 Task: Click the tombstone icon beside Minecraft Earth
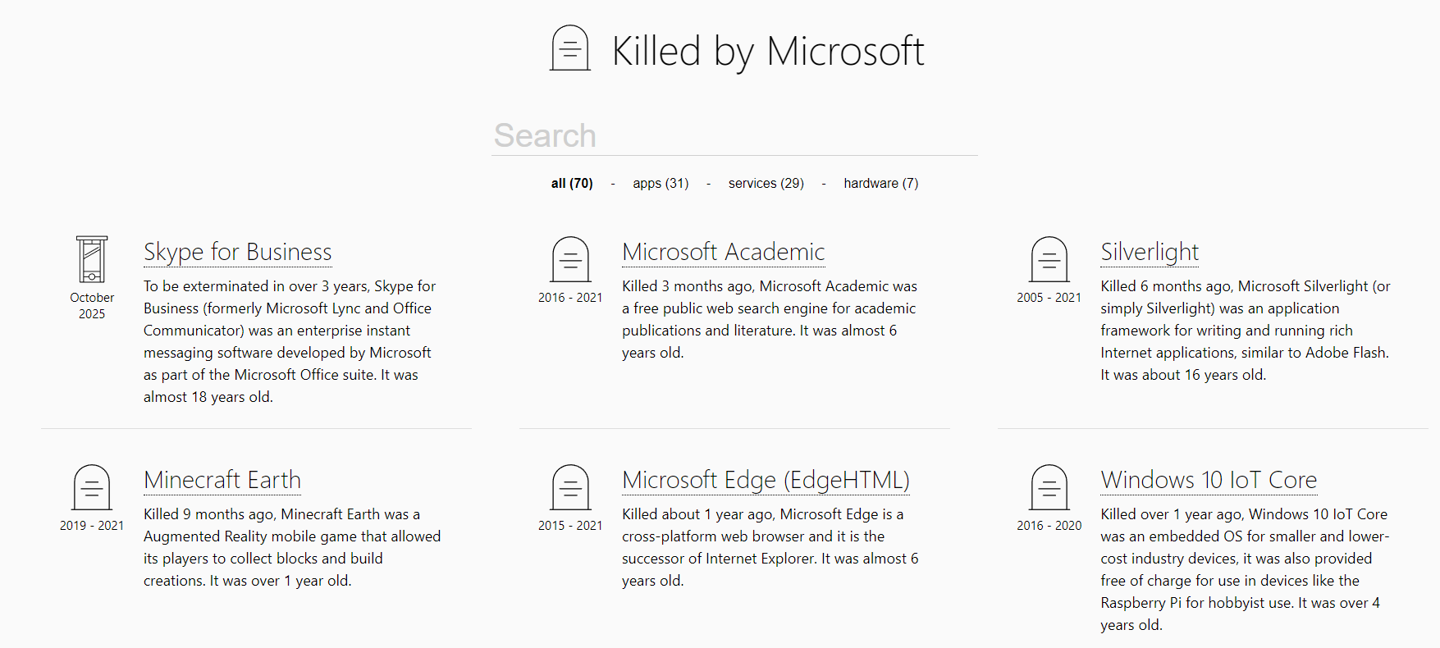click(92, 488)
